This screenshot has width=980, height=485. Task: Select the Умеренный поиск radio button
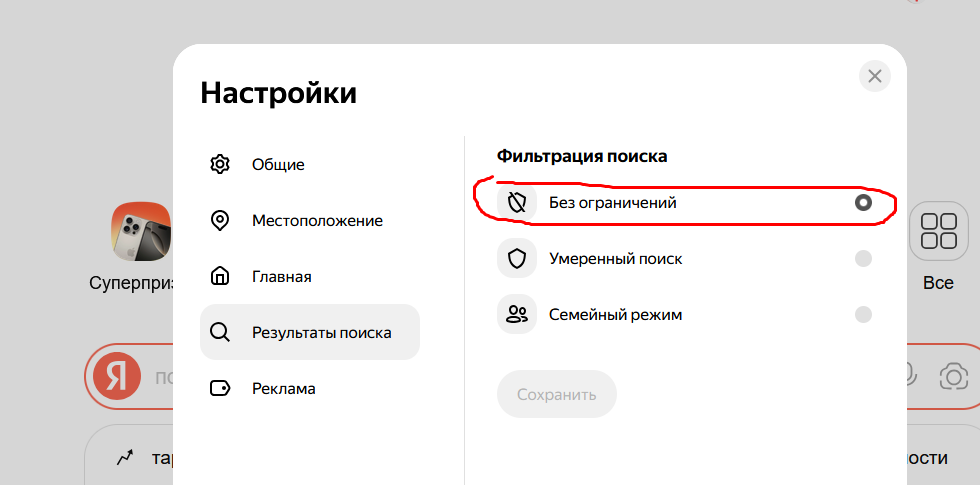pos(863,258)
